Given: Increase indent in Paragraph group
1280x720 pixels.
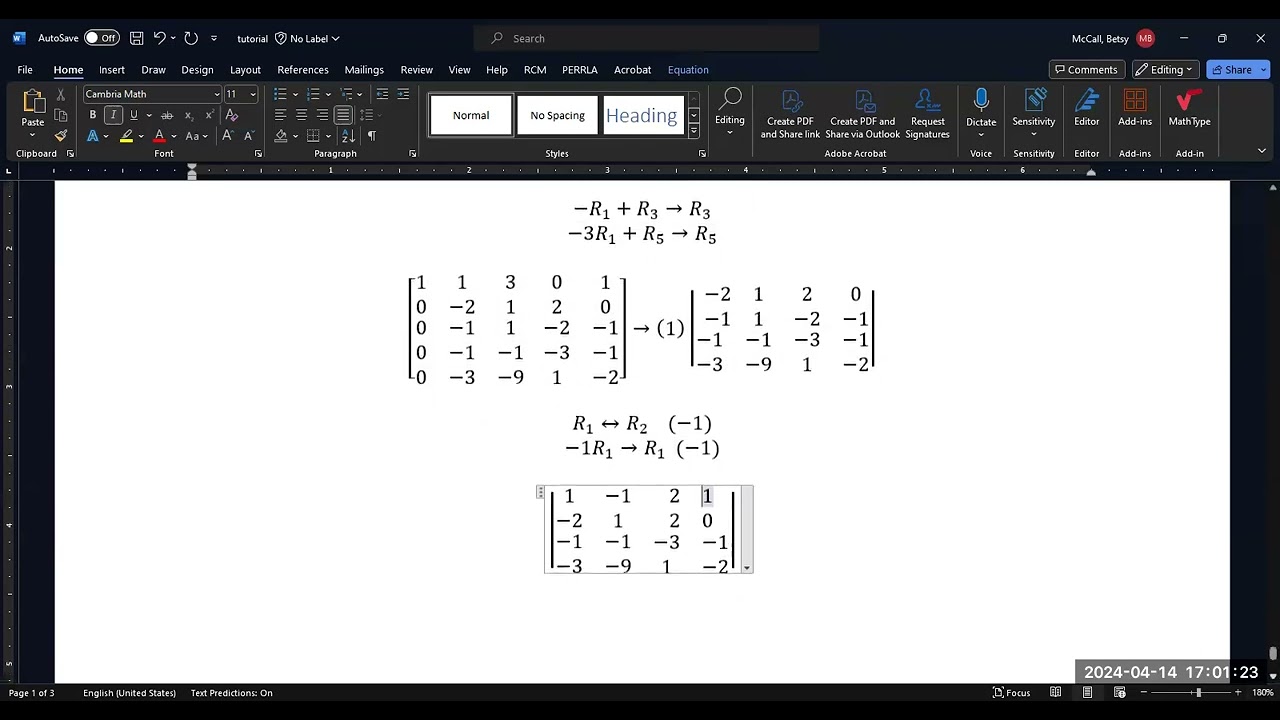Looking at the screenshot, I should [403, 94].
